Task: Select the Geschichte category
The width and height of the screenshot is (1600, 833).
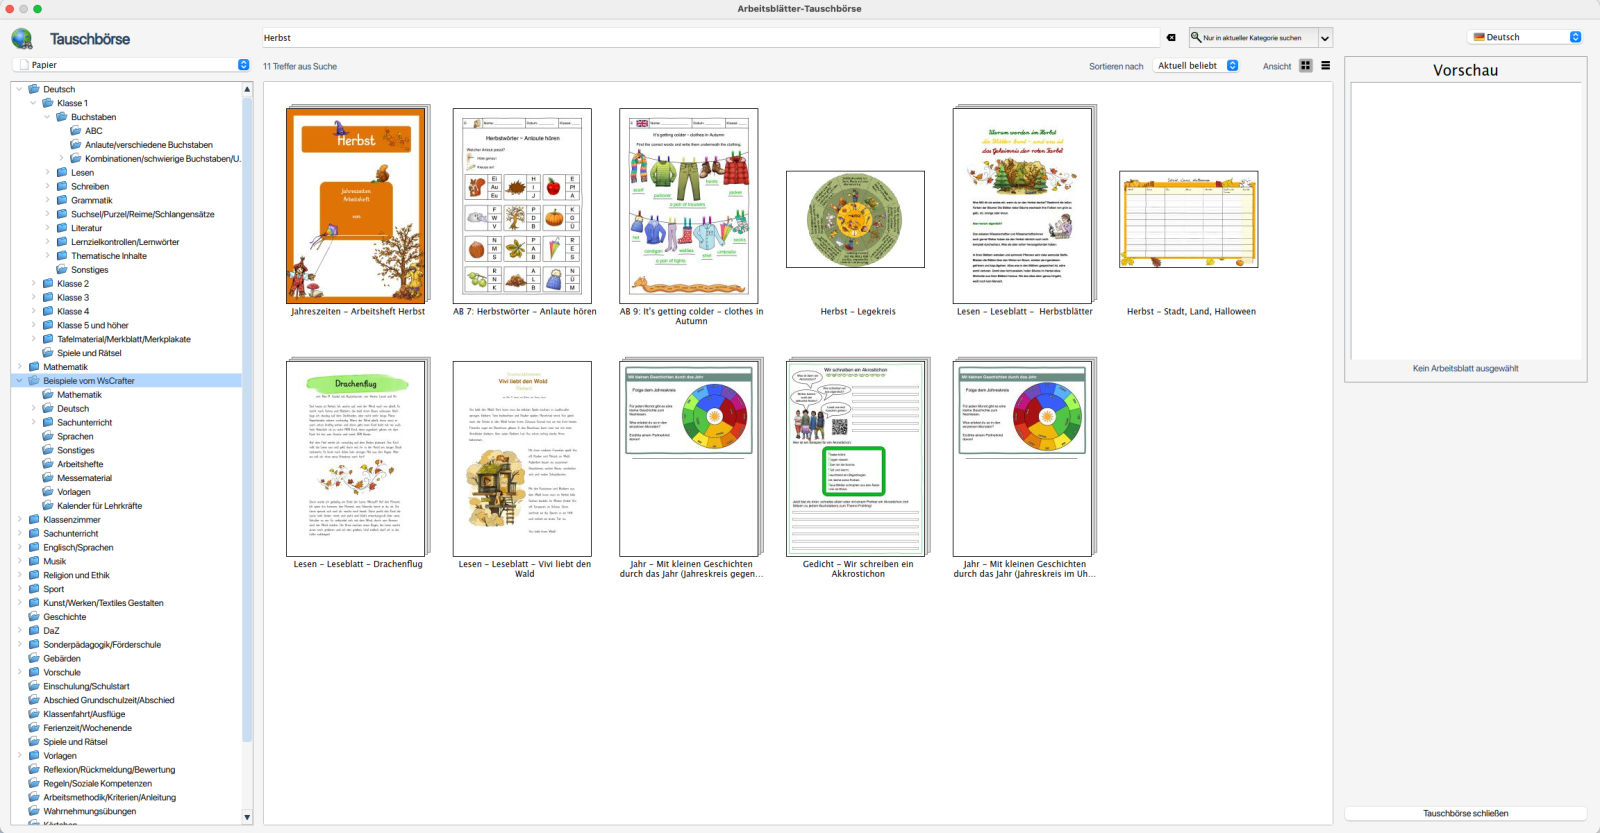Action: (64, 617)
